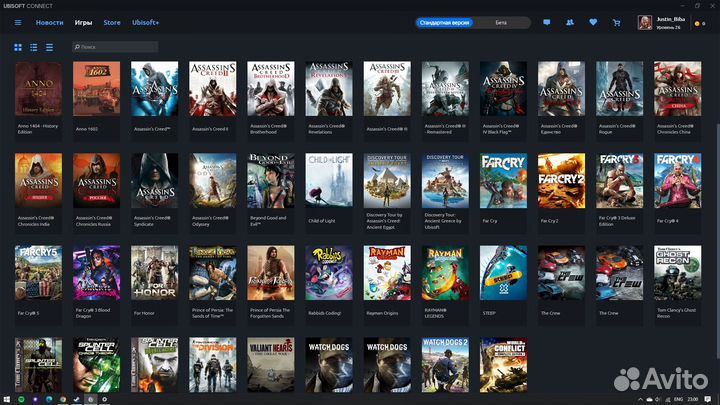The width and height of the screenshot is (720, 405).
Task: Open Assassin's Creed Syndicate cover
Action: (155, 180)
